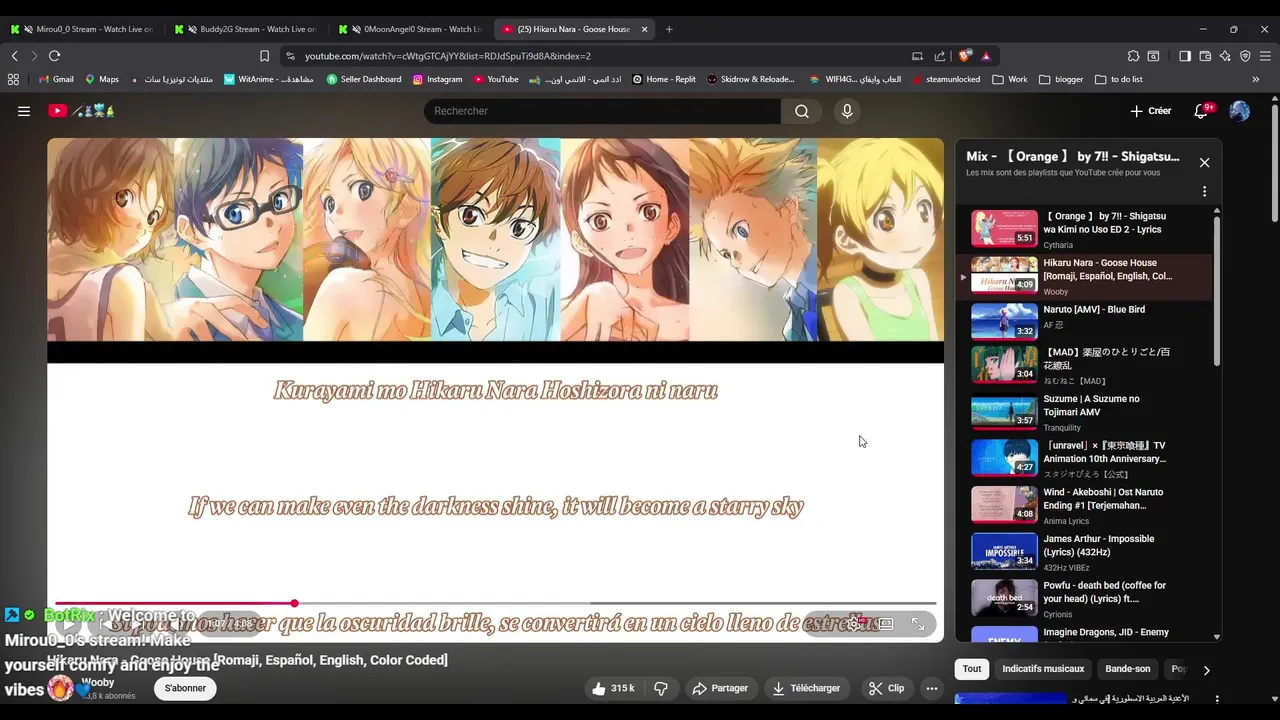
Task: Click the Créer button
Action: [1150, 111]
